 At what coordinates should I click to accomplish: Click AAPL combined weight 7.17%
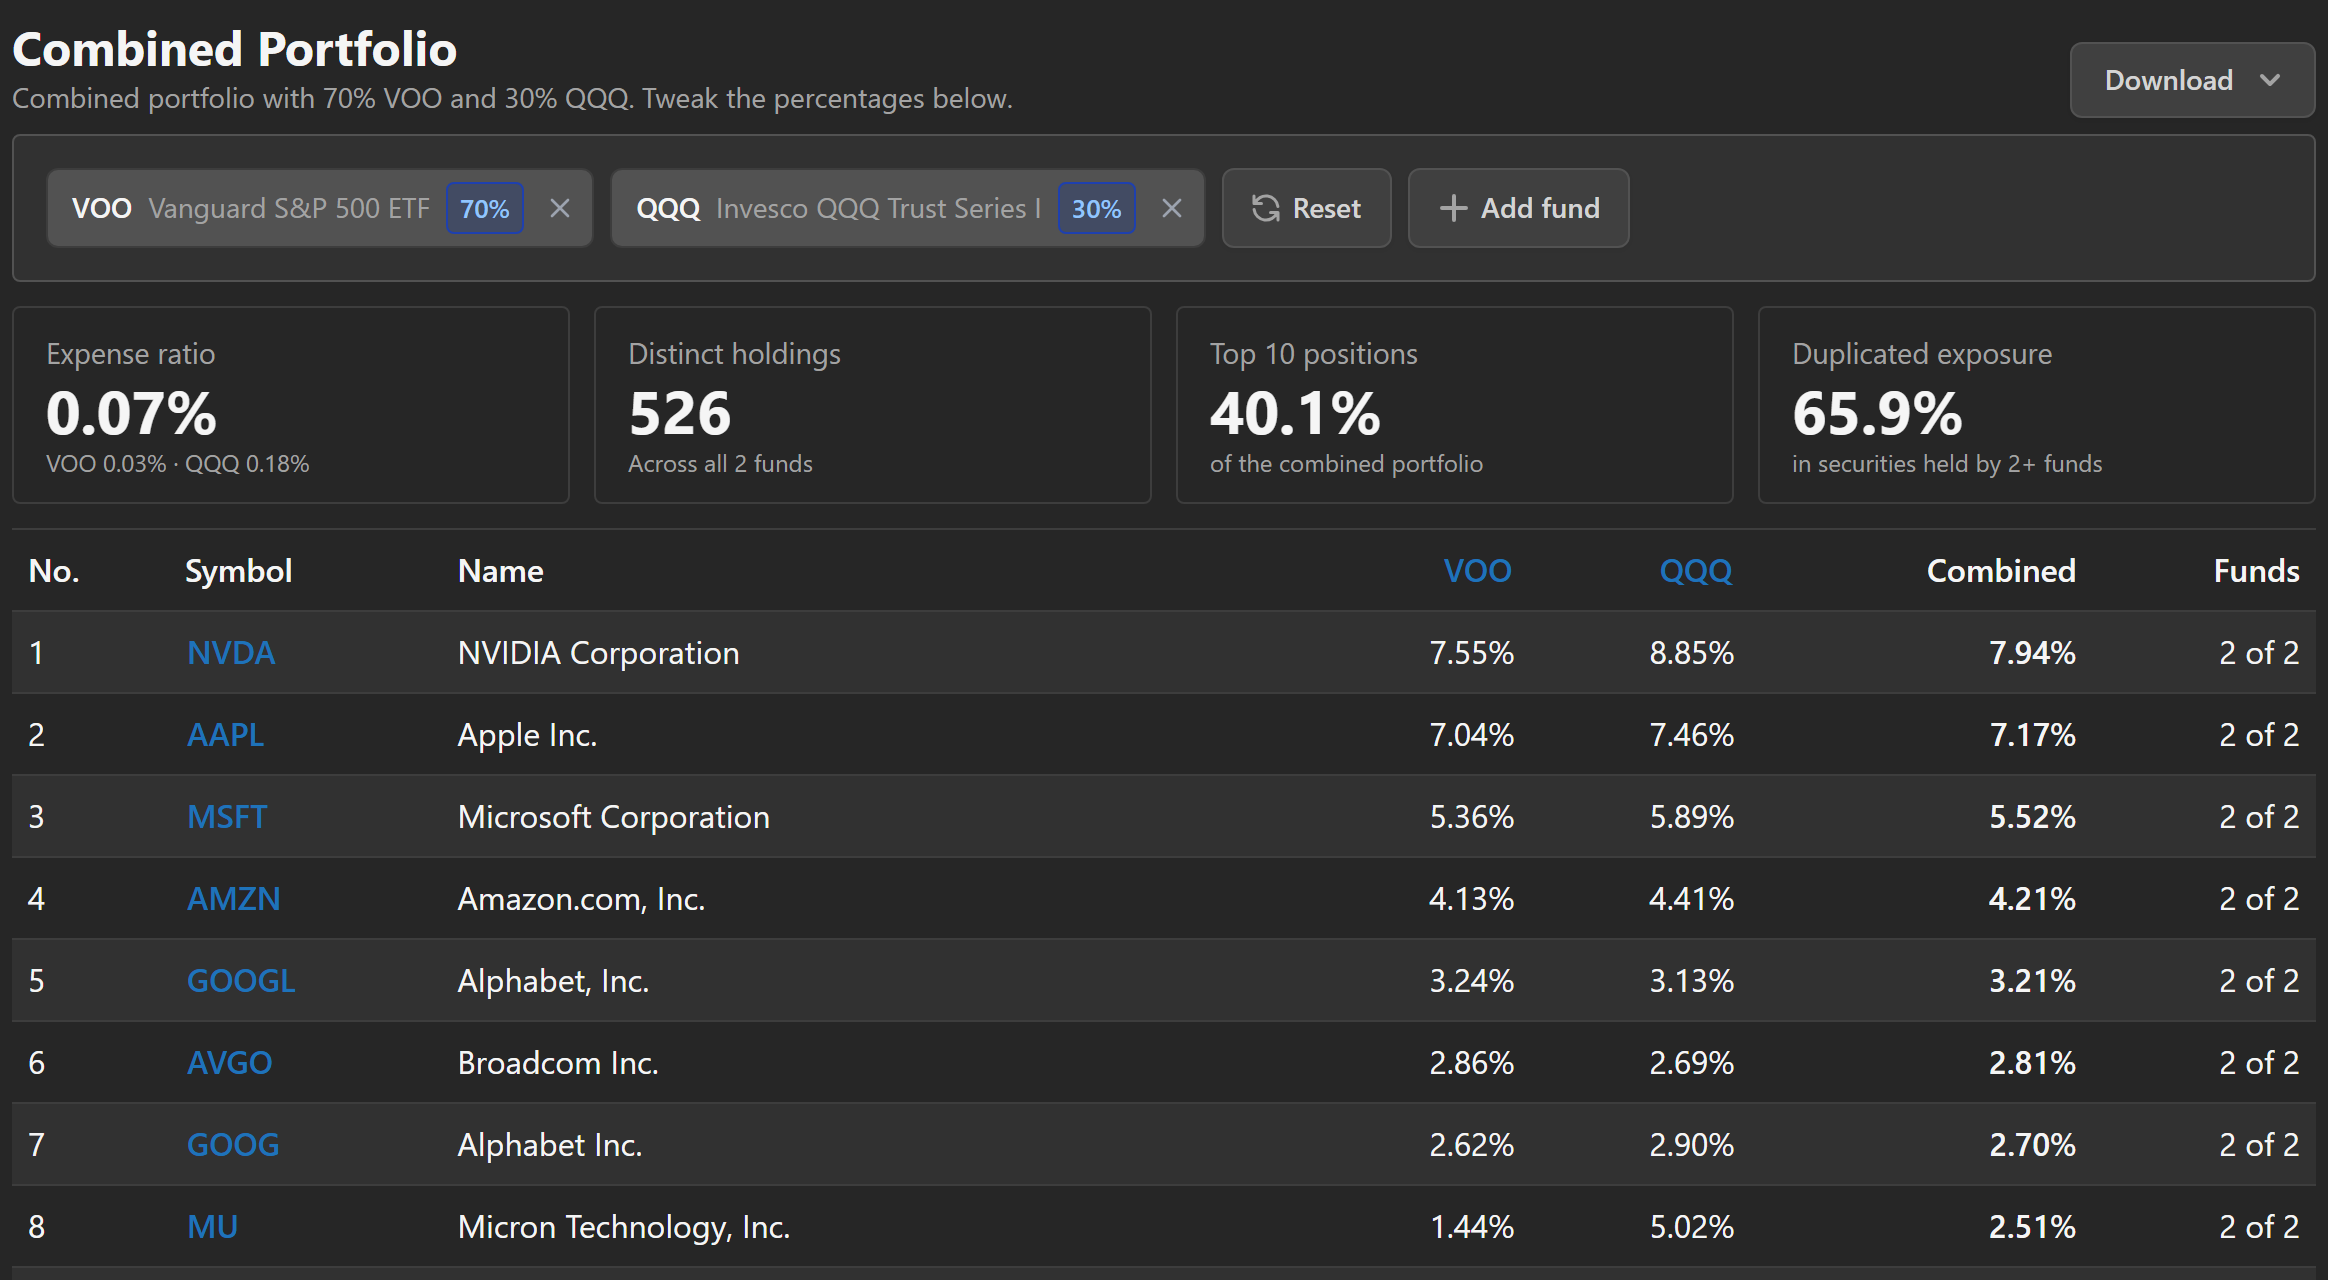[x=2032, y=735]
